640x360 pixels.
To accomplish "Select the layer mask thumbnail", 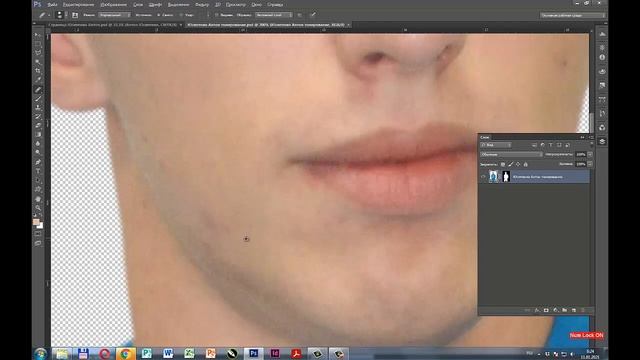I will pos(506,176).
